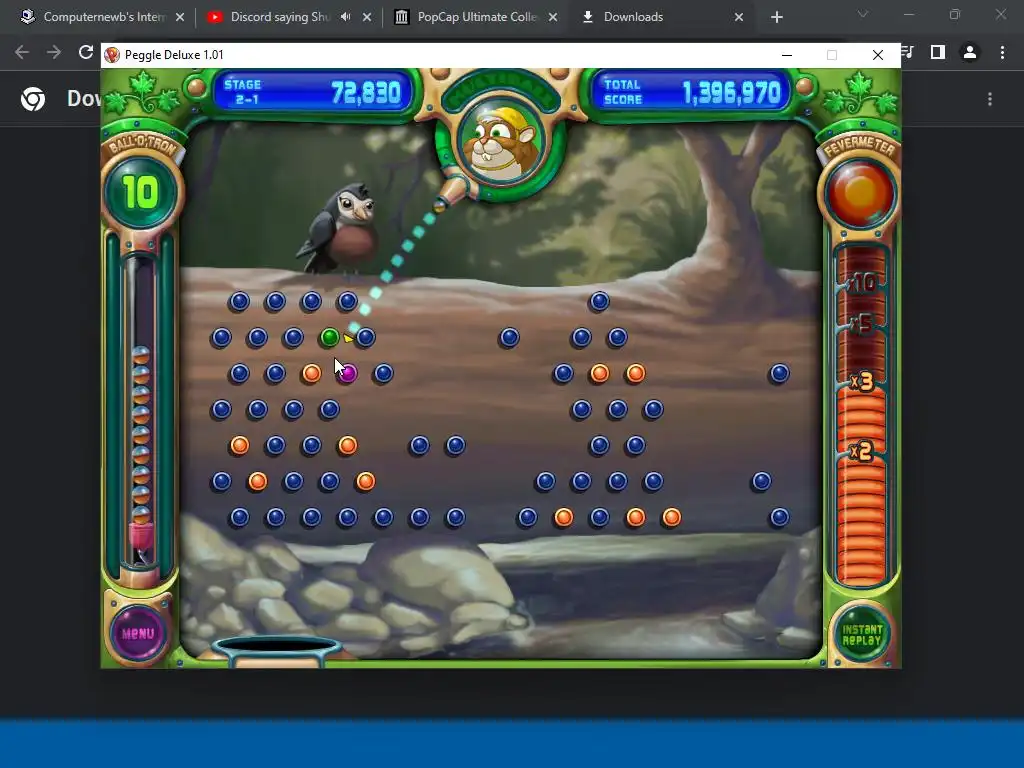This screenshot has height=768, width=1024.
Task: Toggle the Chrome side panel
Action: (938, 52)
